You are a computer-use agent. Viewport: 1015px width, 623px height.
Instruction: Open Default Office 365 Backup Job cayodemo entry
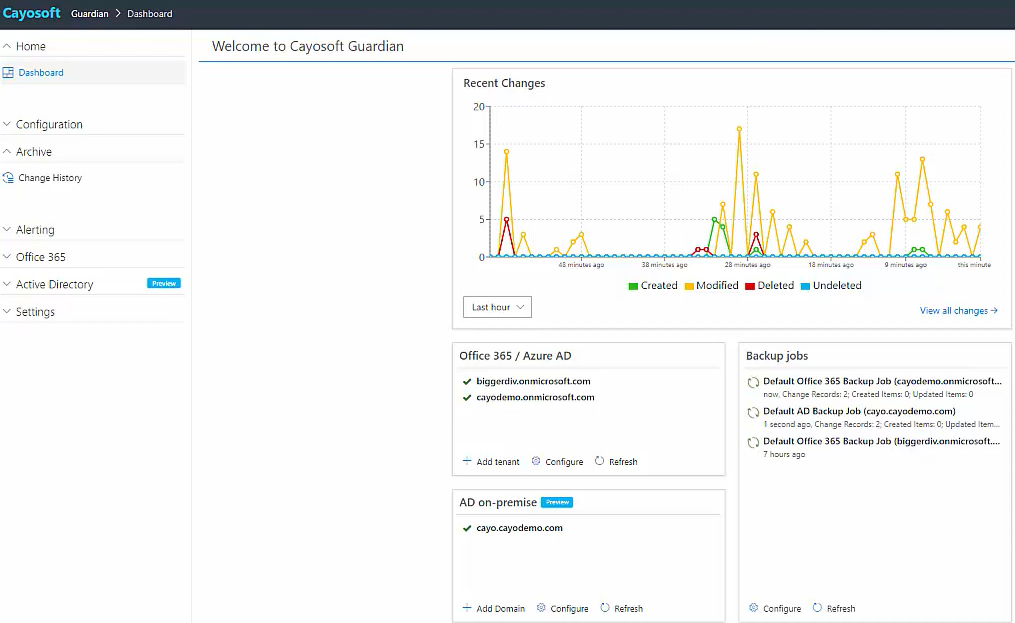click(x=882, y=381)
